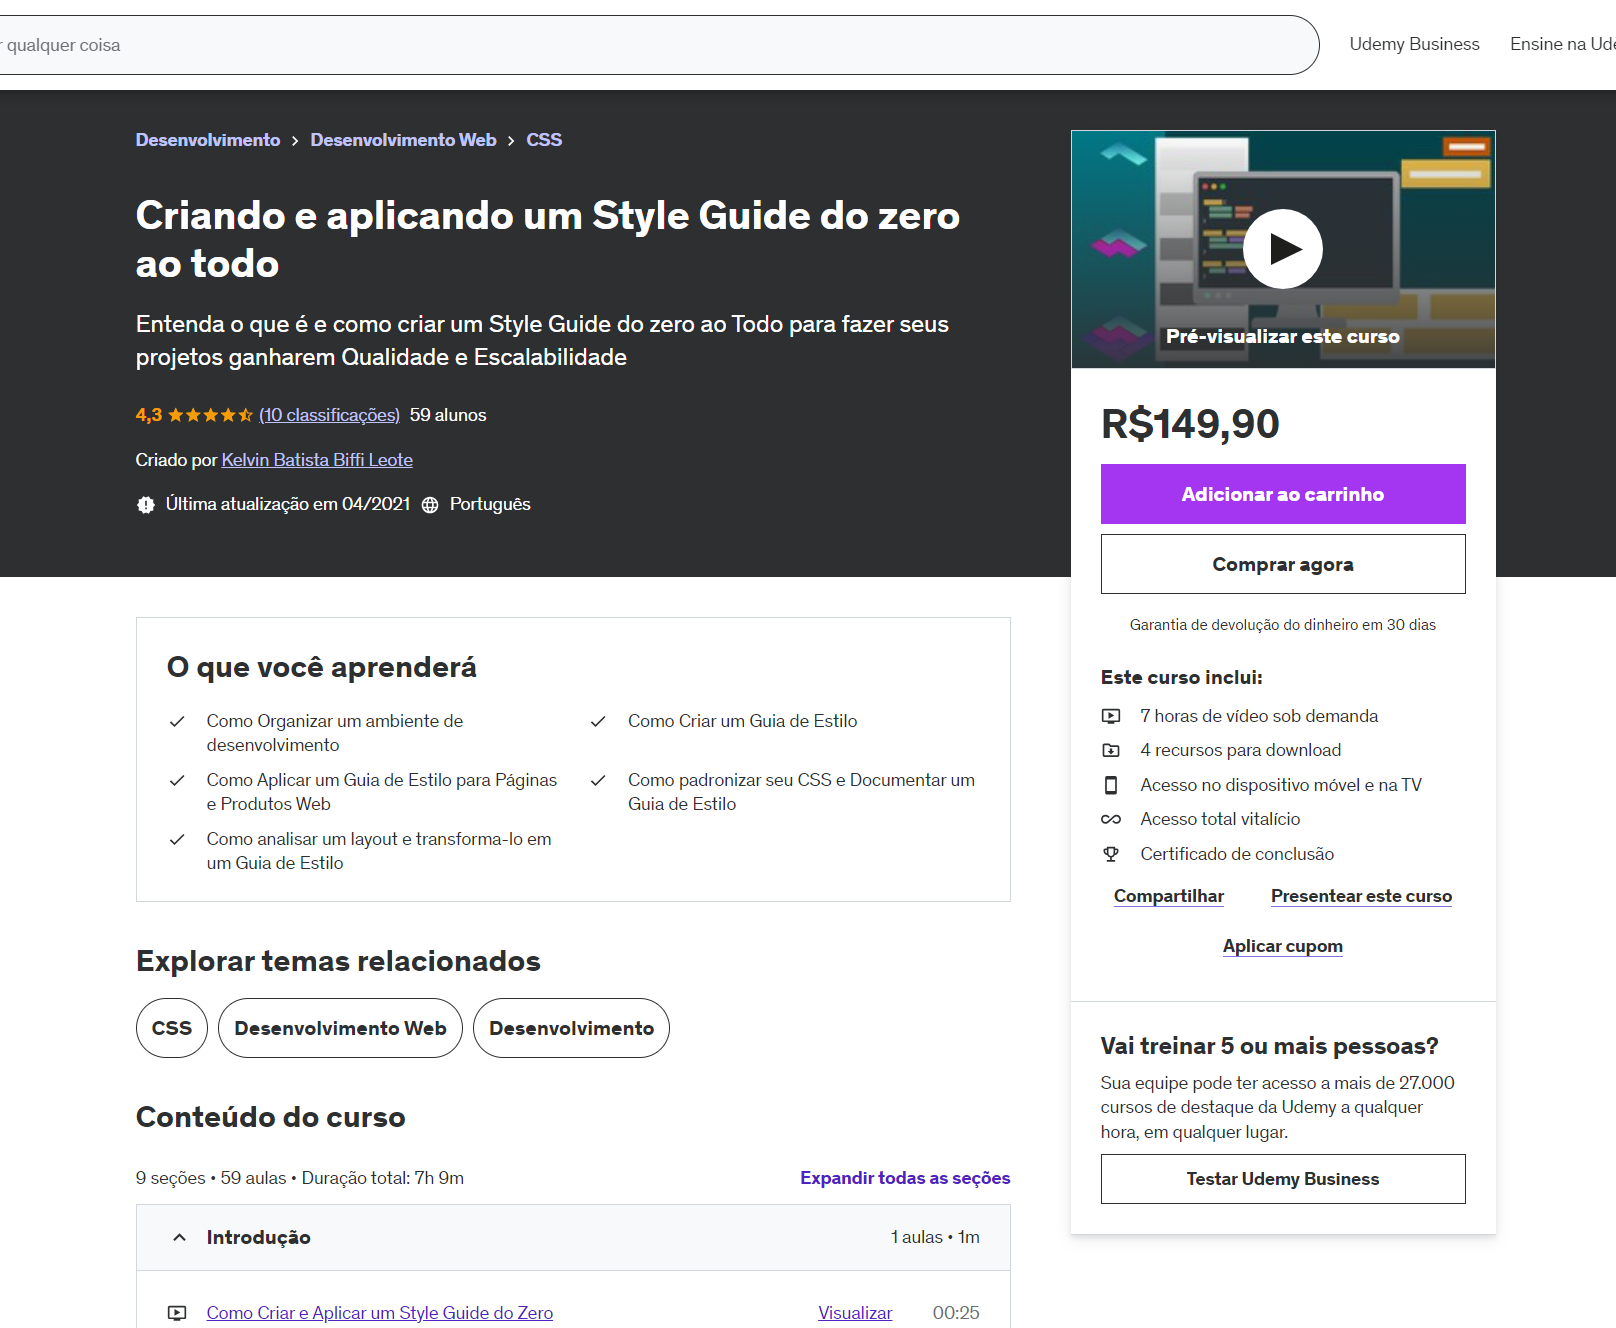Click the '1 aulas • 1m' section info

[x=935, y=1238]
